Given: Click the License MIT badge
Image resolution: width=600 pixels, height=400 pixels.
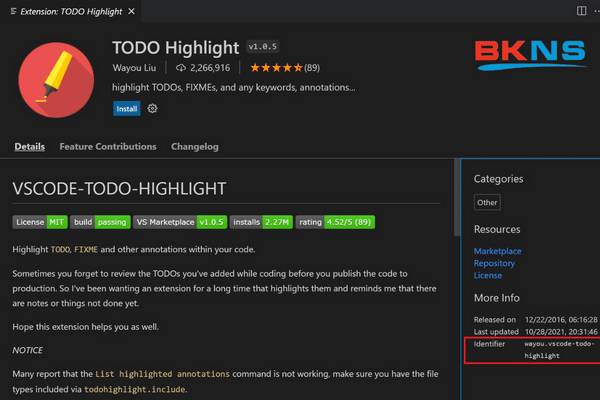Looking at the screenshot, I should pyautogui.click(x=40, y=222).
